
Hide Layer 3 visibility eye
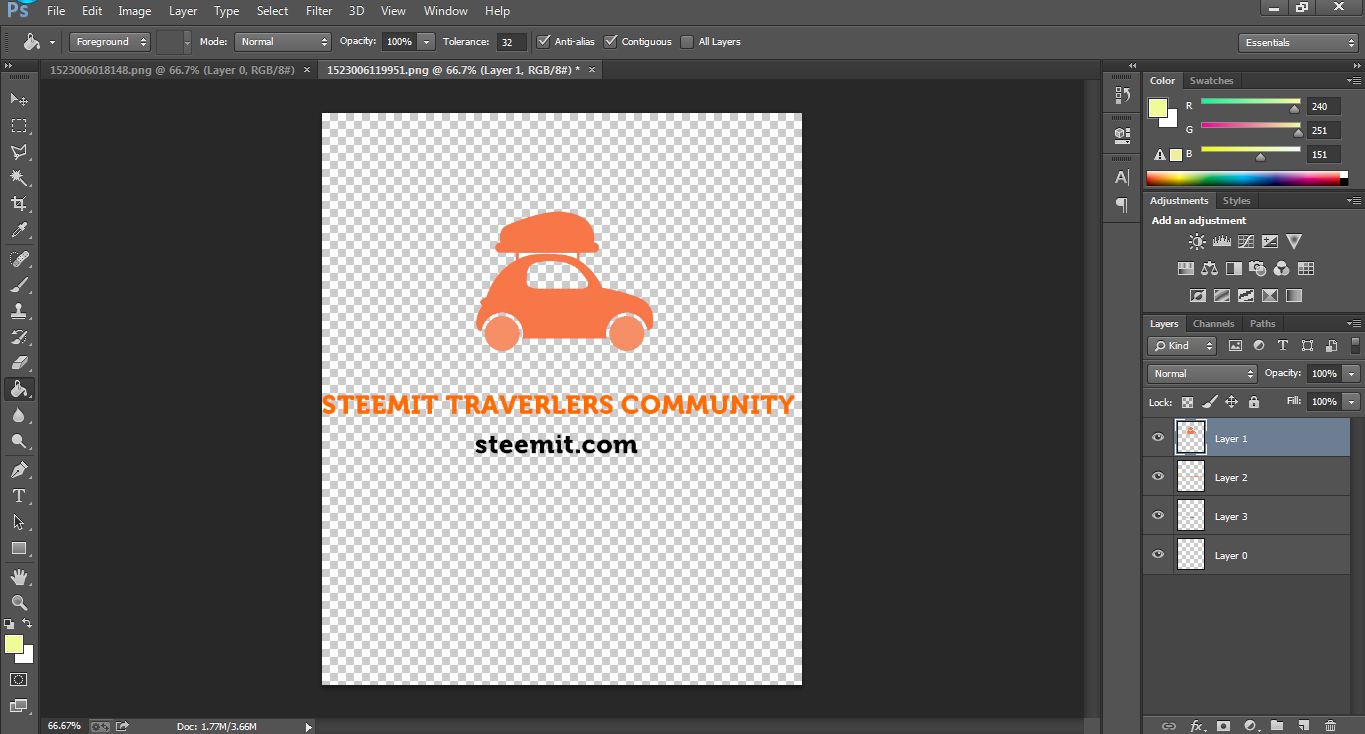tap(1158, 516)
